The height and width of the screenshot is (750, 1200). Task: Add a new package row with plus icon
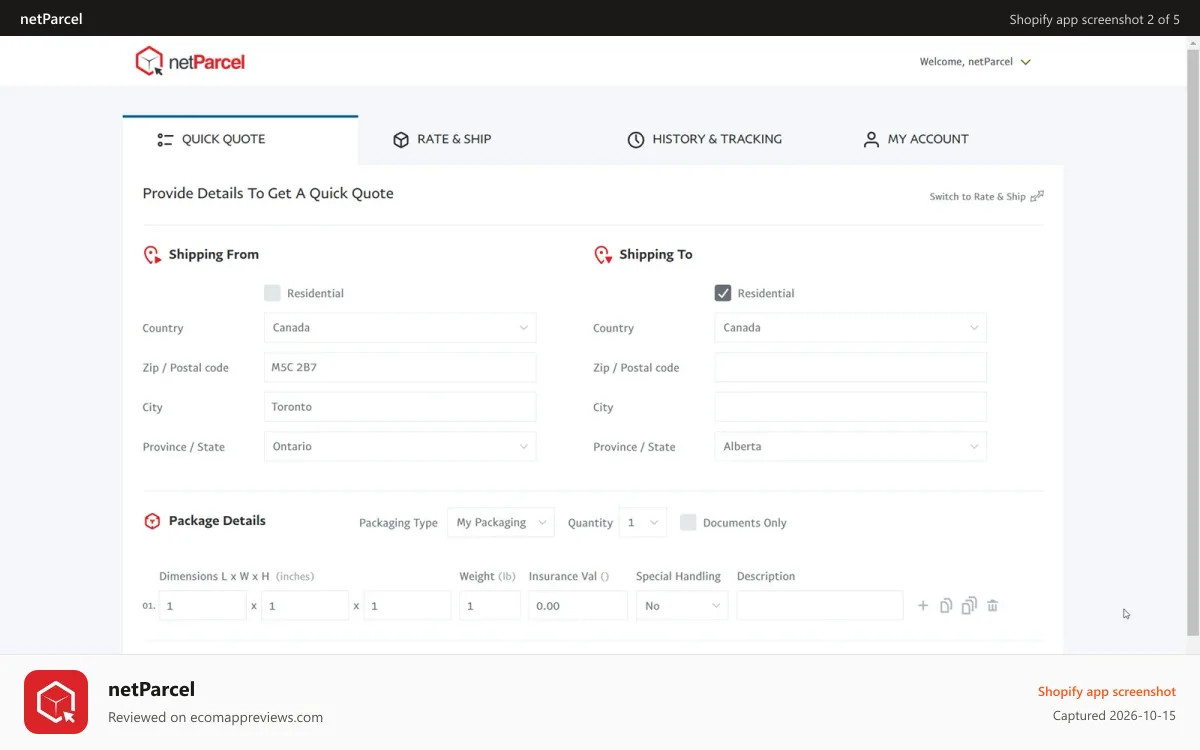[x=923, y=606]
